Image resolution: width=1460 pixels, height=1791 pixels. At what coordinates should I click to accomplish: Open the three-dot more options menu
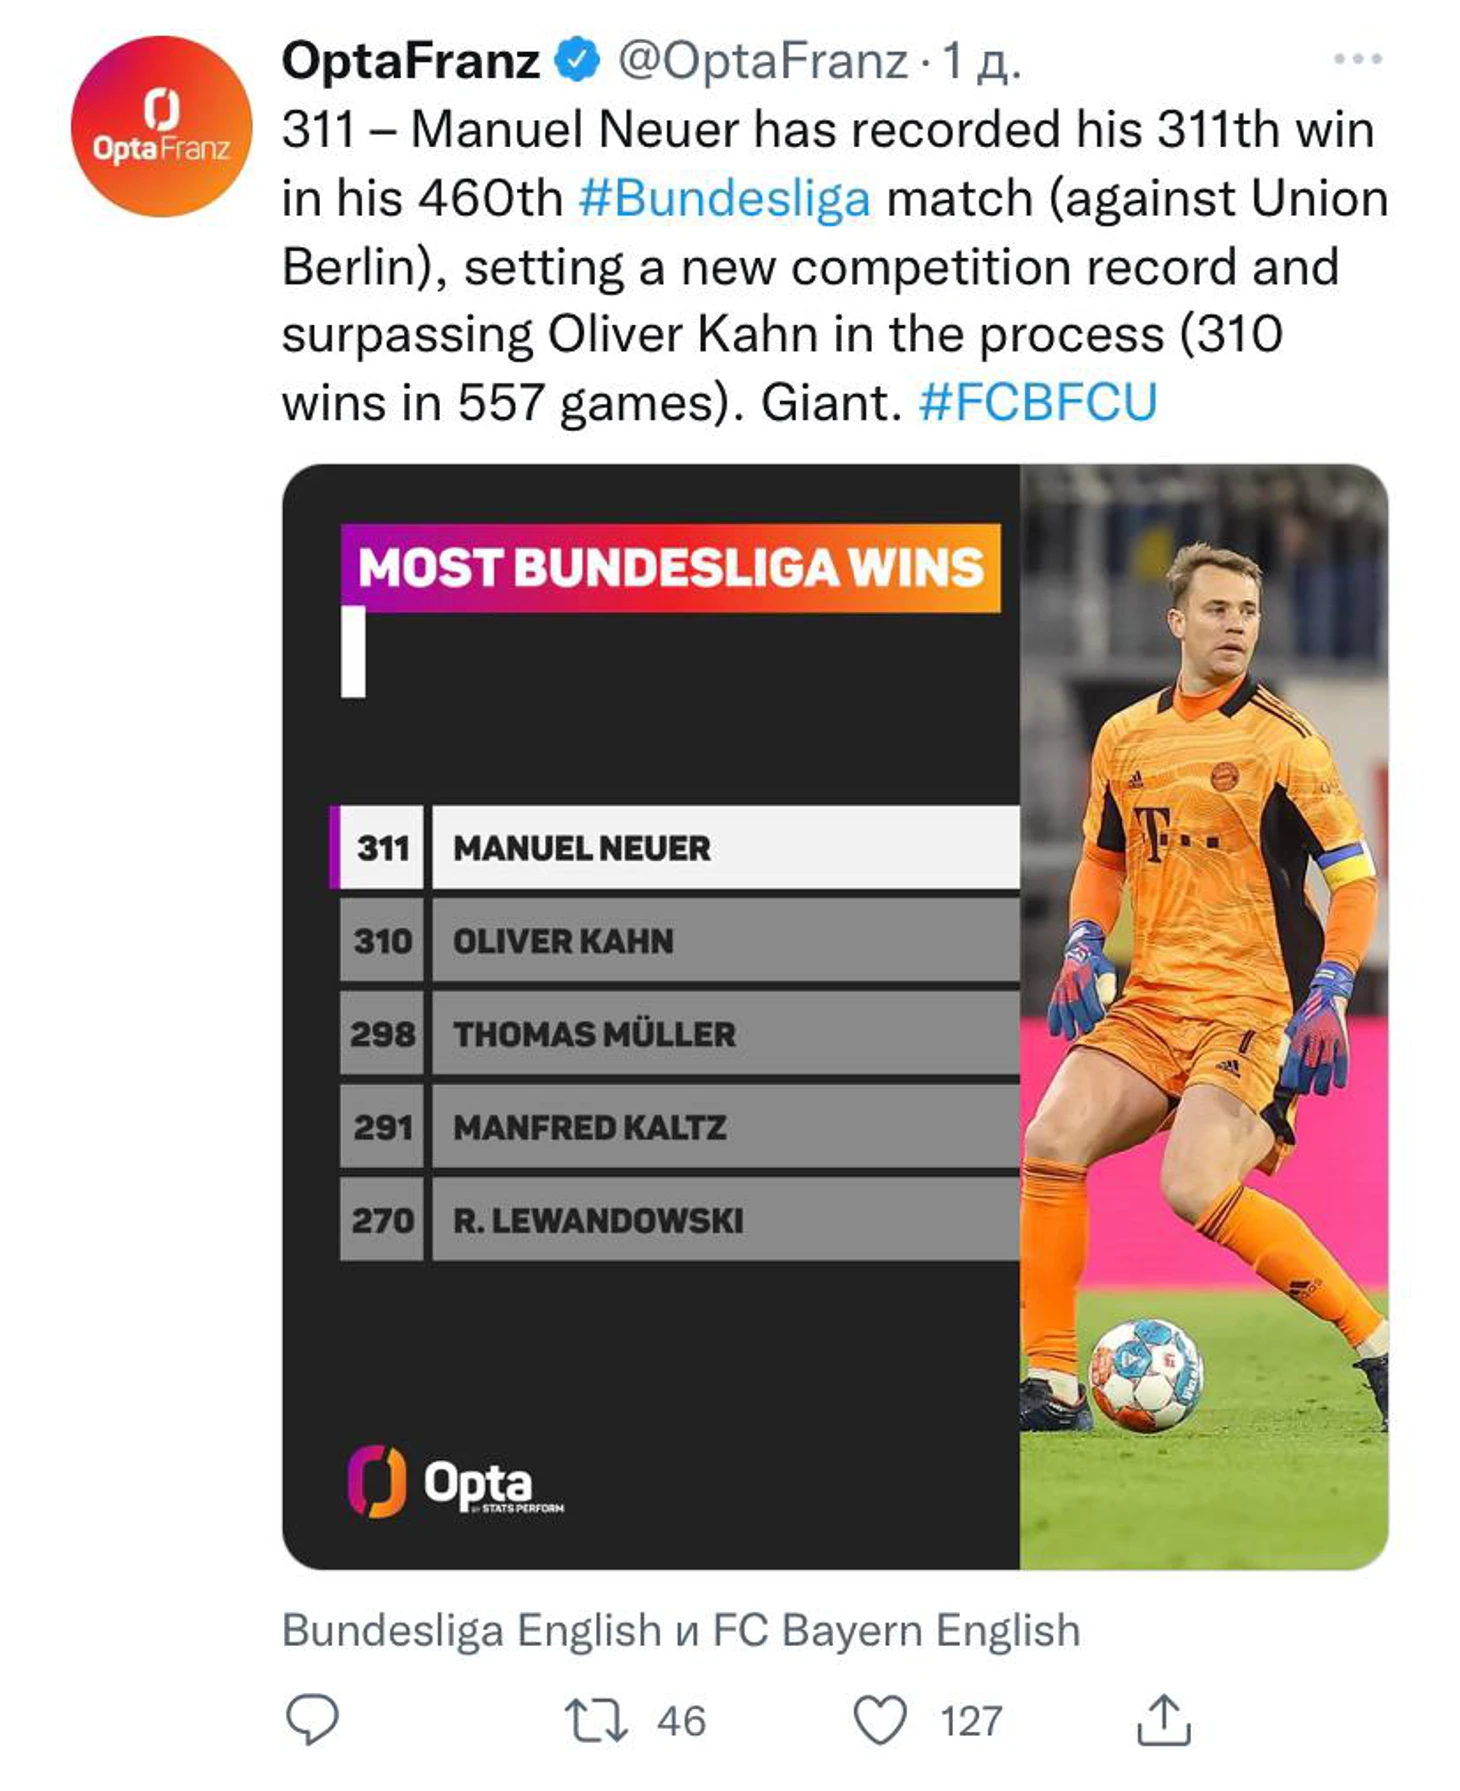click(1357, 59)
